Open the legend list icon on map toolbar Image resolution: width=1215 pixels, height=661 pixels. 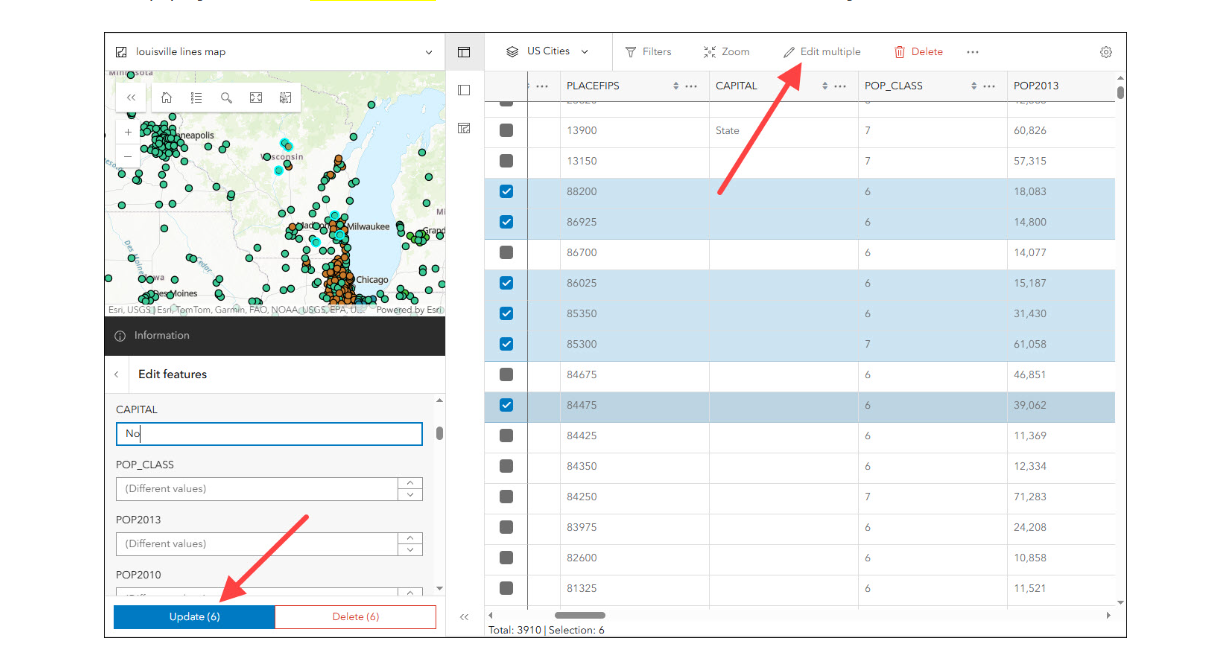[x=196, y=97]
